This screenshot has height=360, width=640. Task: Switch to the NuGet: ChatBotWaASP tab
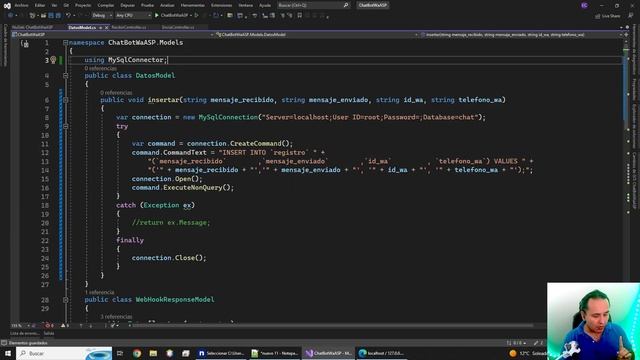32,27
